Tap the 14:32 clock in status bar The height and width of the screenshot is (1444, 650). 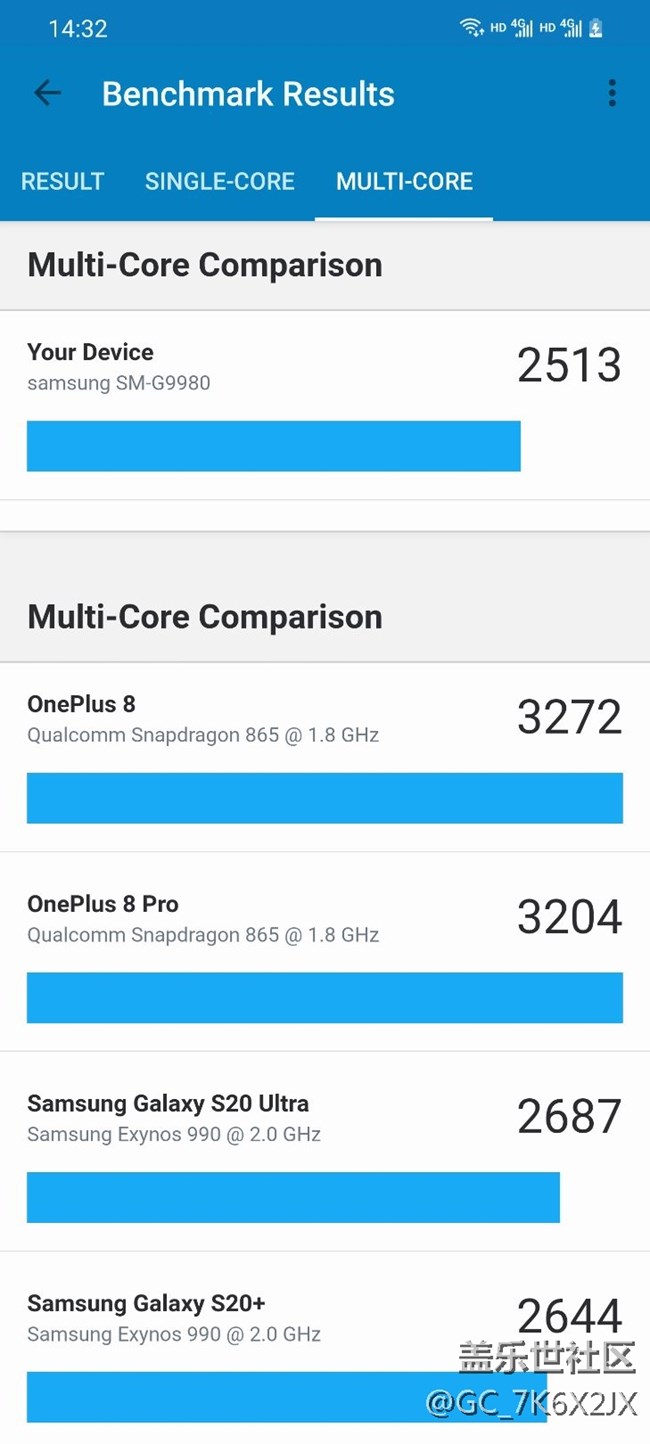(x=78, y=29)
